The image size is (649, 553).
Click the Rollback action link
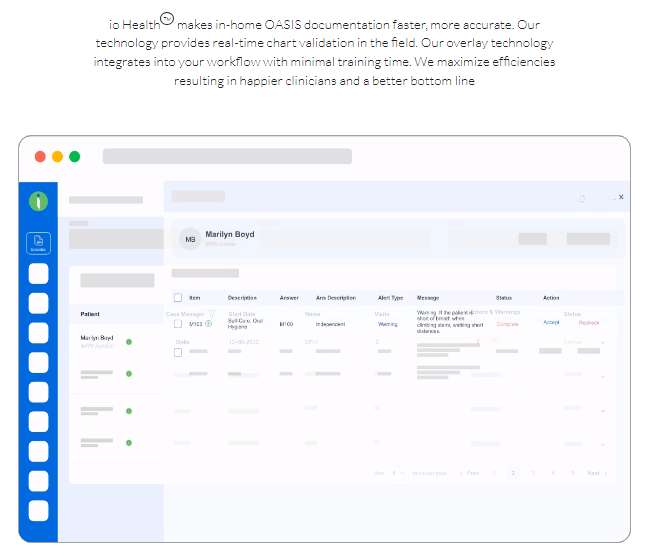pyautogui.click(x=589, y=322)
